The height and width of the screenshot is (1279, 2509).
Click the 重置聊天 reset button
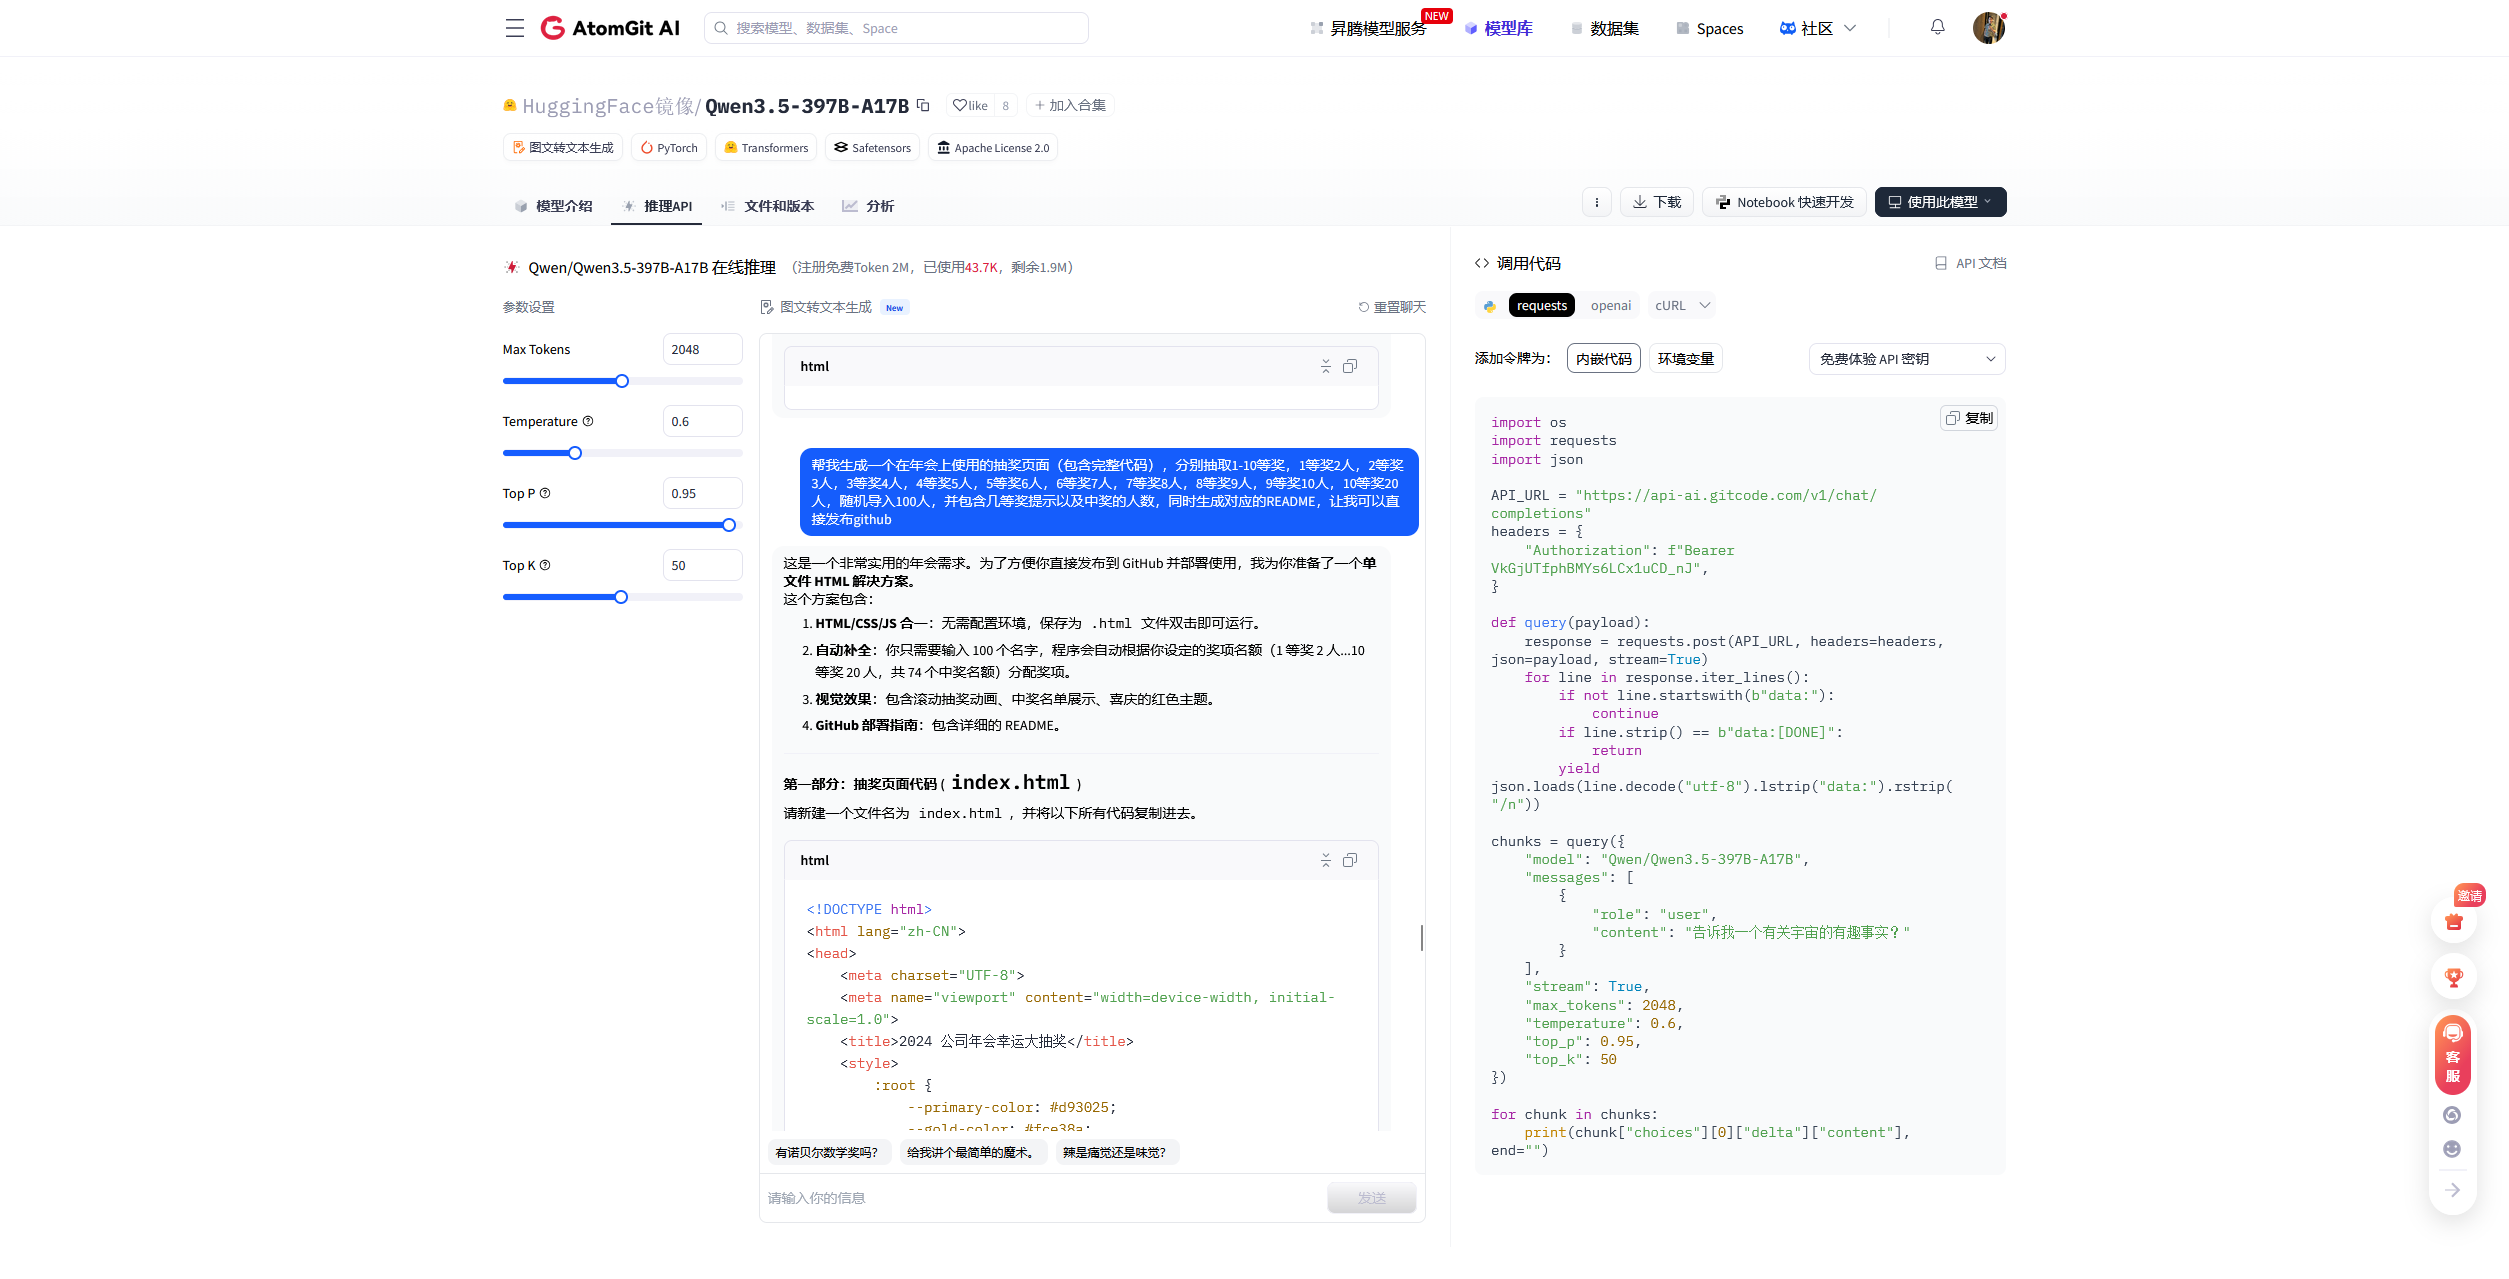click(x=1391, y=307)
